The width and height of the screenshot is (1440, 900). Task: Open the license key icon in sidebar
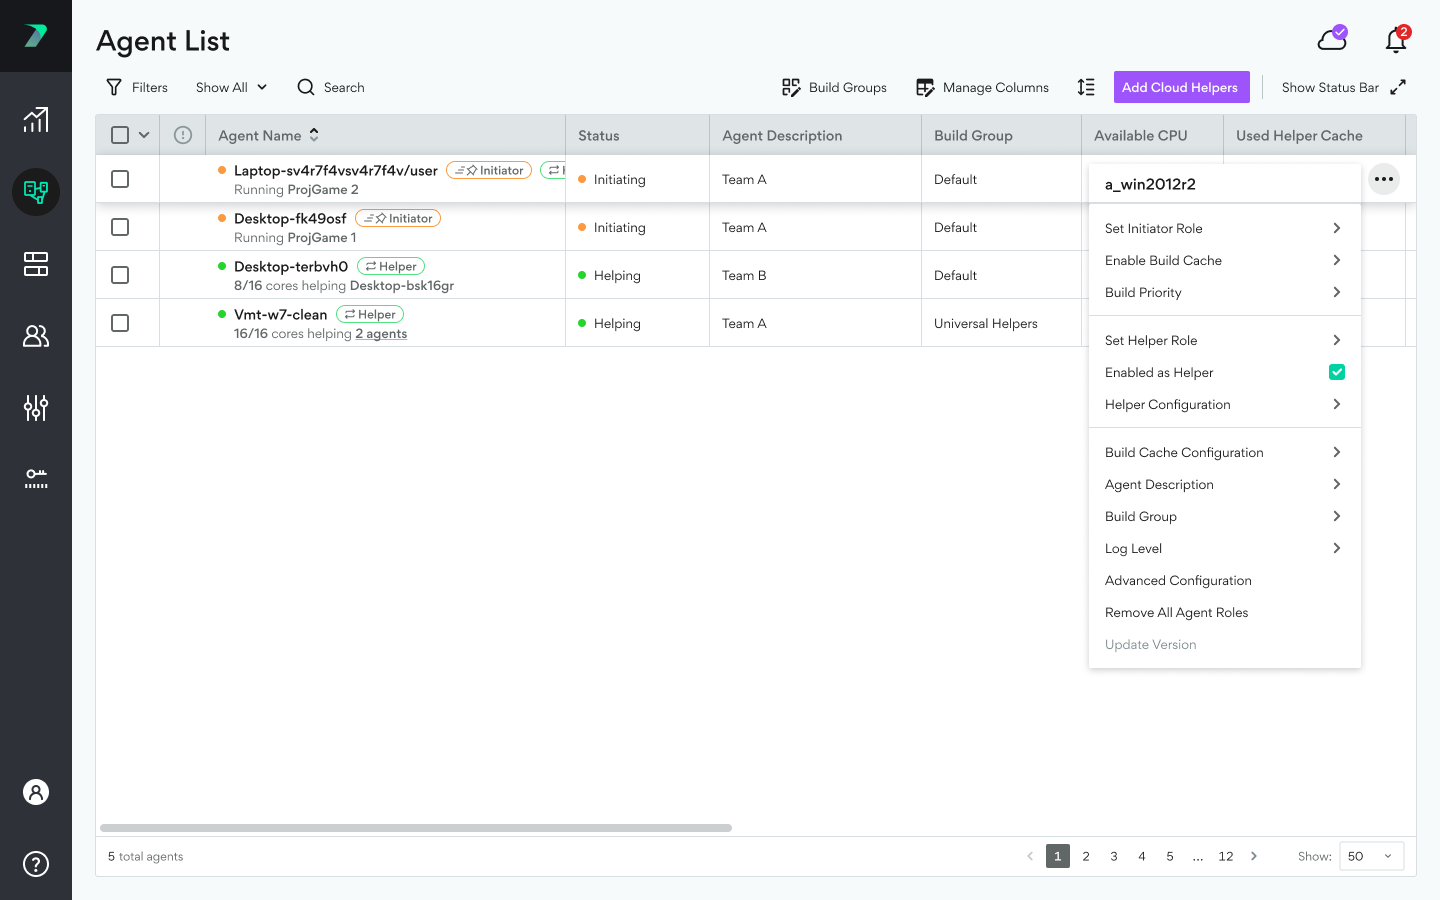36,479
